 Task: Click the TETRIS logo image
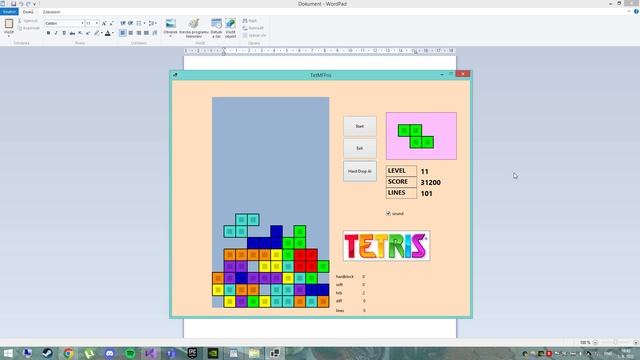click(x=386, y=246)
